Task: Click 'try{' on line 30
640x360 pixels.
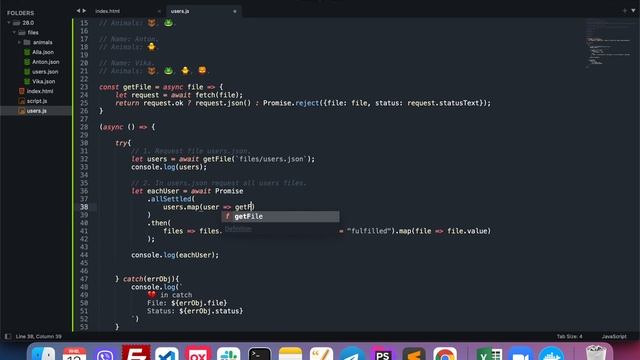Action: [123, 143]
